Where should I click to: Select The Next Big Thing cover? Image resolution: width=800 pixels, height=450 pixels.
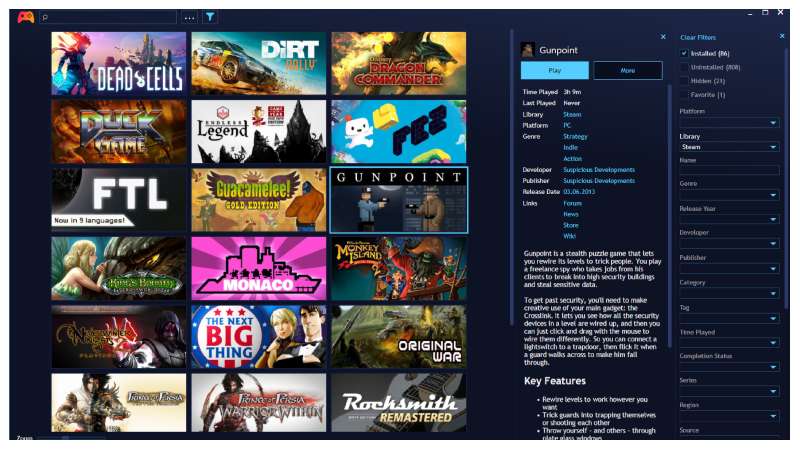(x=259, y=337)
